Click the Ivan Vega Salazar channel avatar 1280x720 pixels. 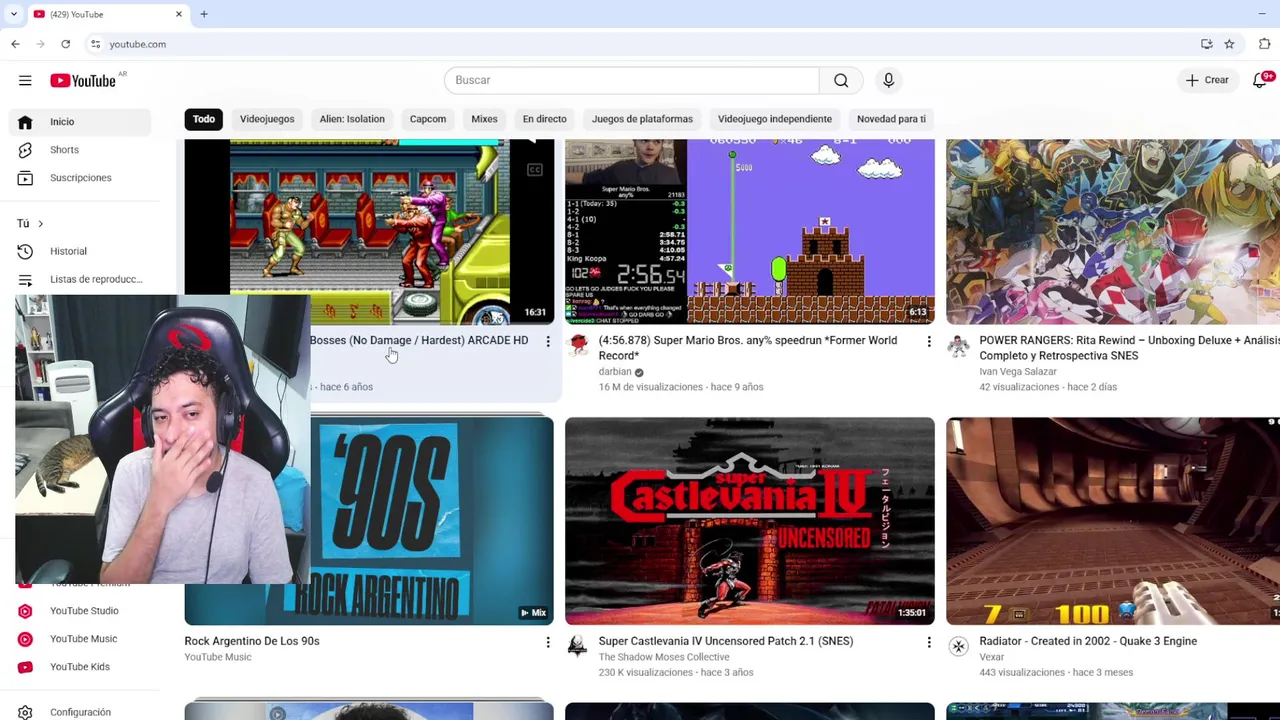[x=959, y=347]
